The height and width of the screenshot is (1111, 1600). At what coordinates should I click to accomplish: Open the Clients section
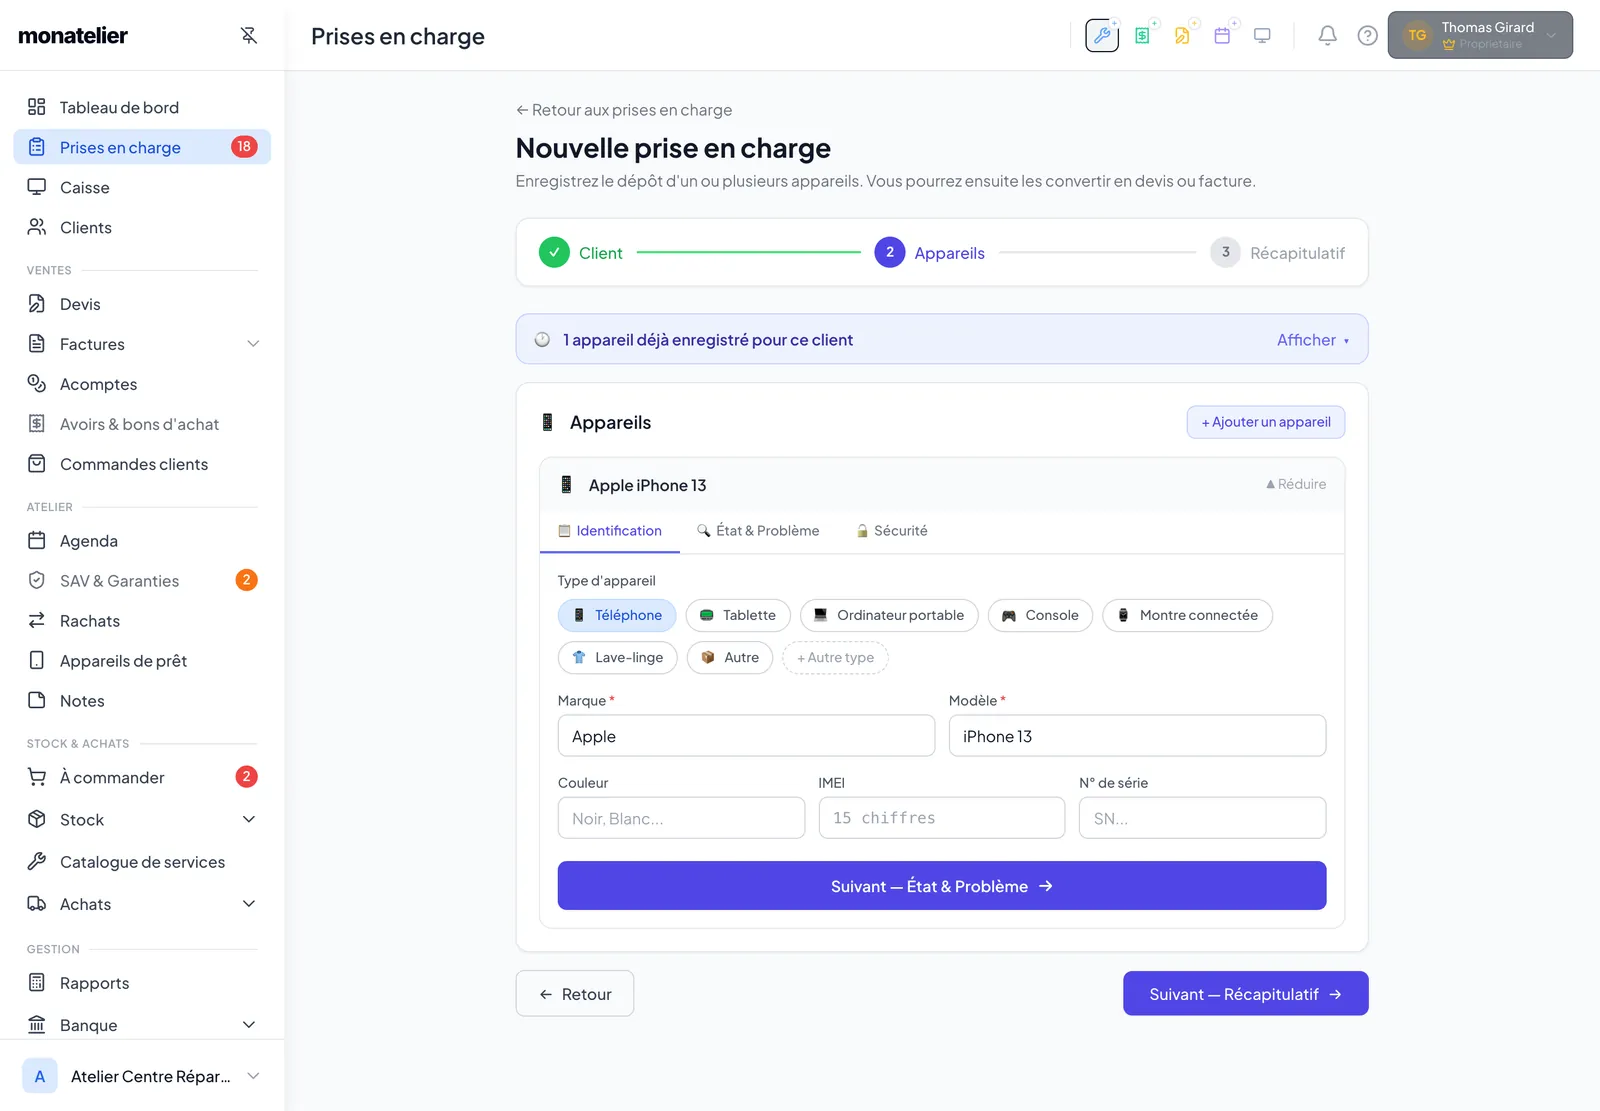pyautogui.click(x=142, y=227)
